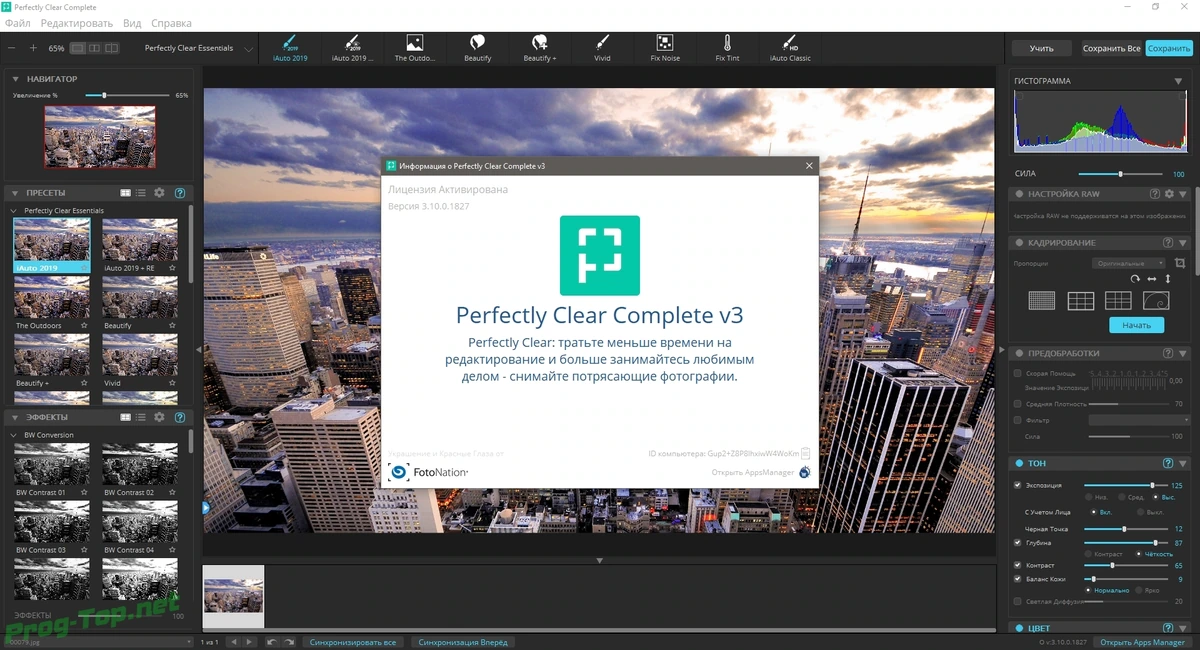1200x650 pixels.
Task: Collapse the НАВИГАТОР panel
Action: click(x=17, y=79)
